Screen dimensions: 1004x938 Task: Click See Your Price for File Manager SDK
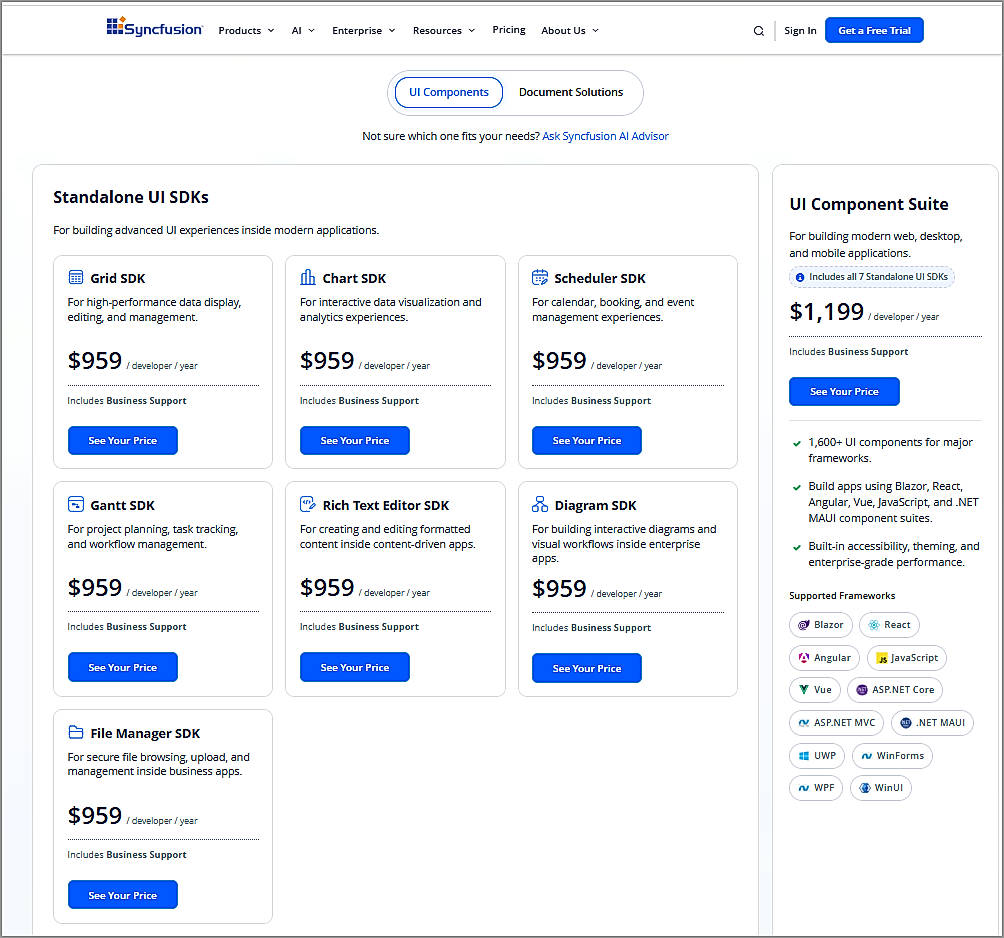coord(123,895)
